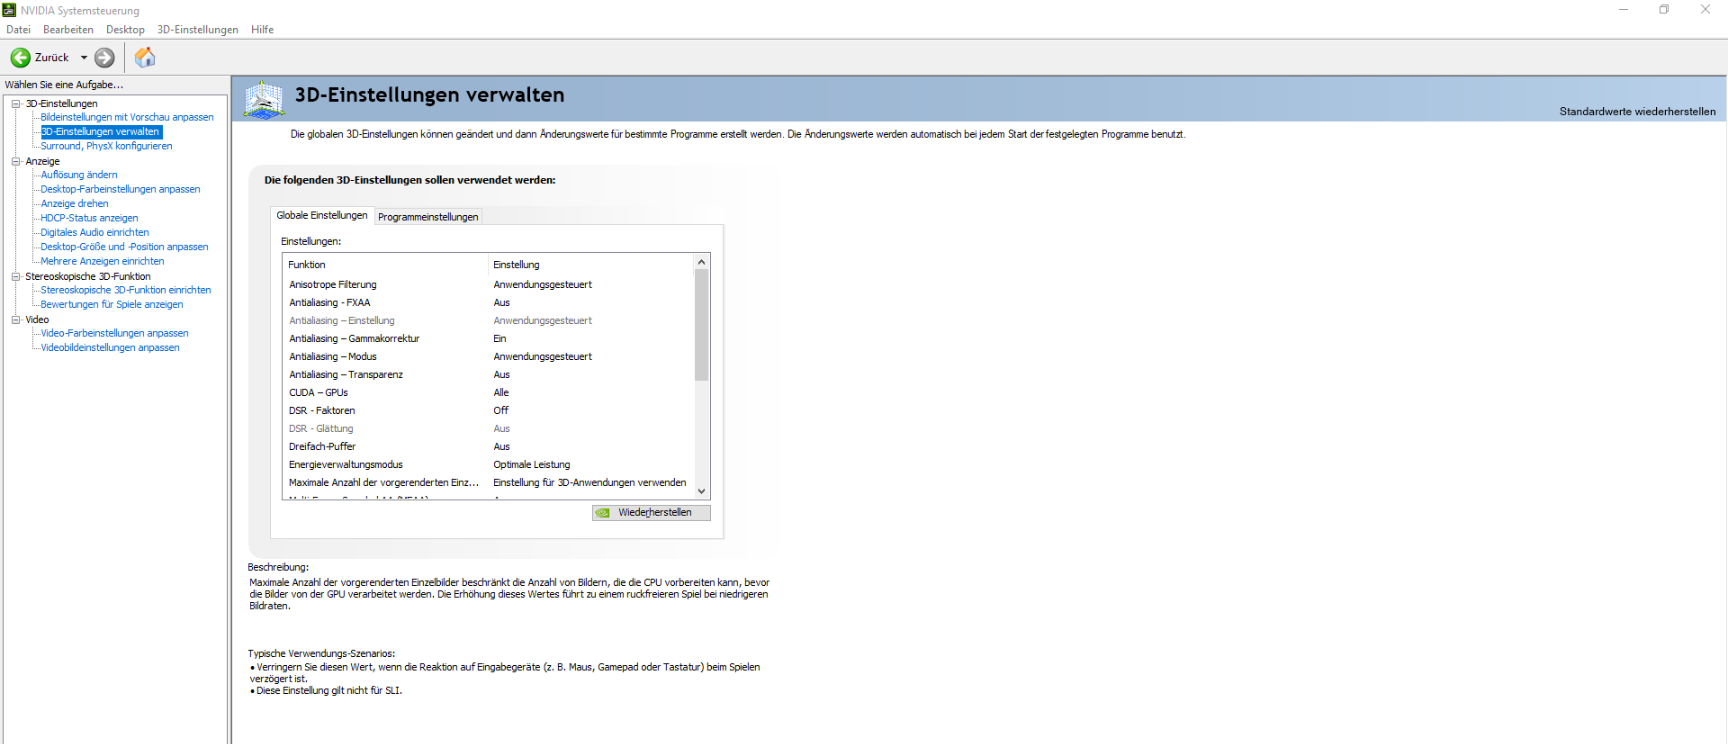Click the Funktion column header
Screen dimensions: 1728x744
386,265
